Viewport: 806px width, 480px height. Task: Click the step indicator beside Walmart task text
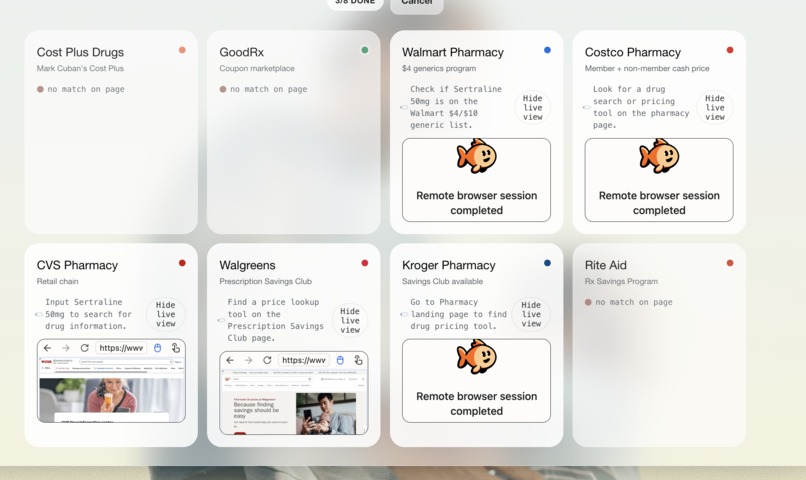[404, 107]
